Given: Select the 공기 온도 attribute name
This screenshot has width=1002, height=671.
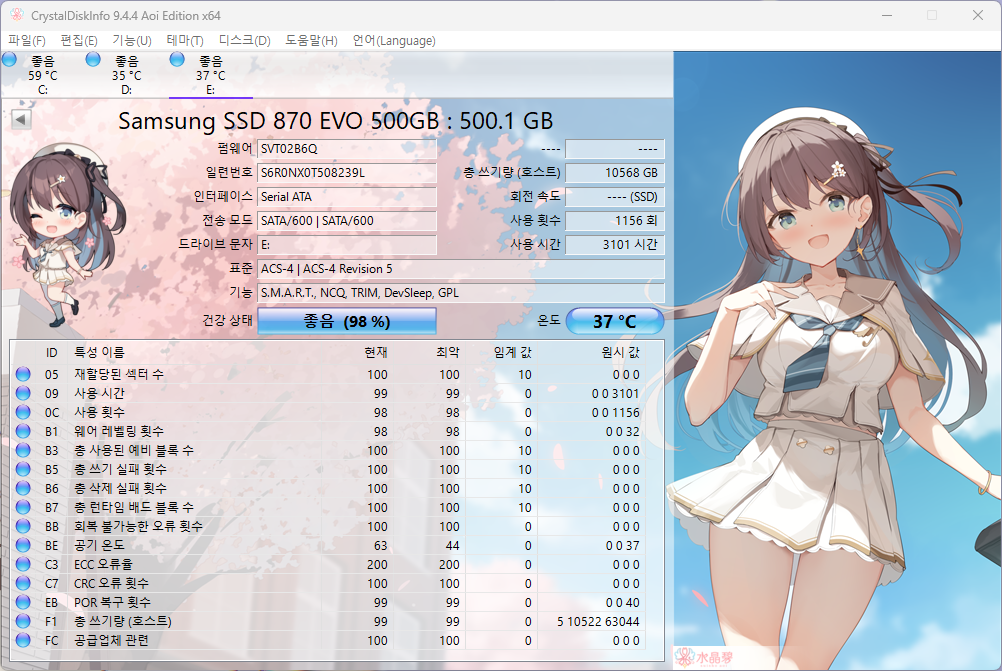Looking at the screenshot, I should click(x=99, y=545).
